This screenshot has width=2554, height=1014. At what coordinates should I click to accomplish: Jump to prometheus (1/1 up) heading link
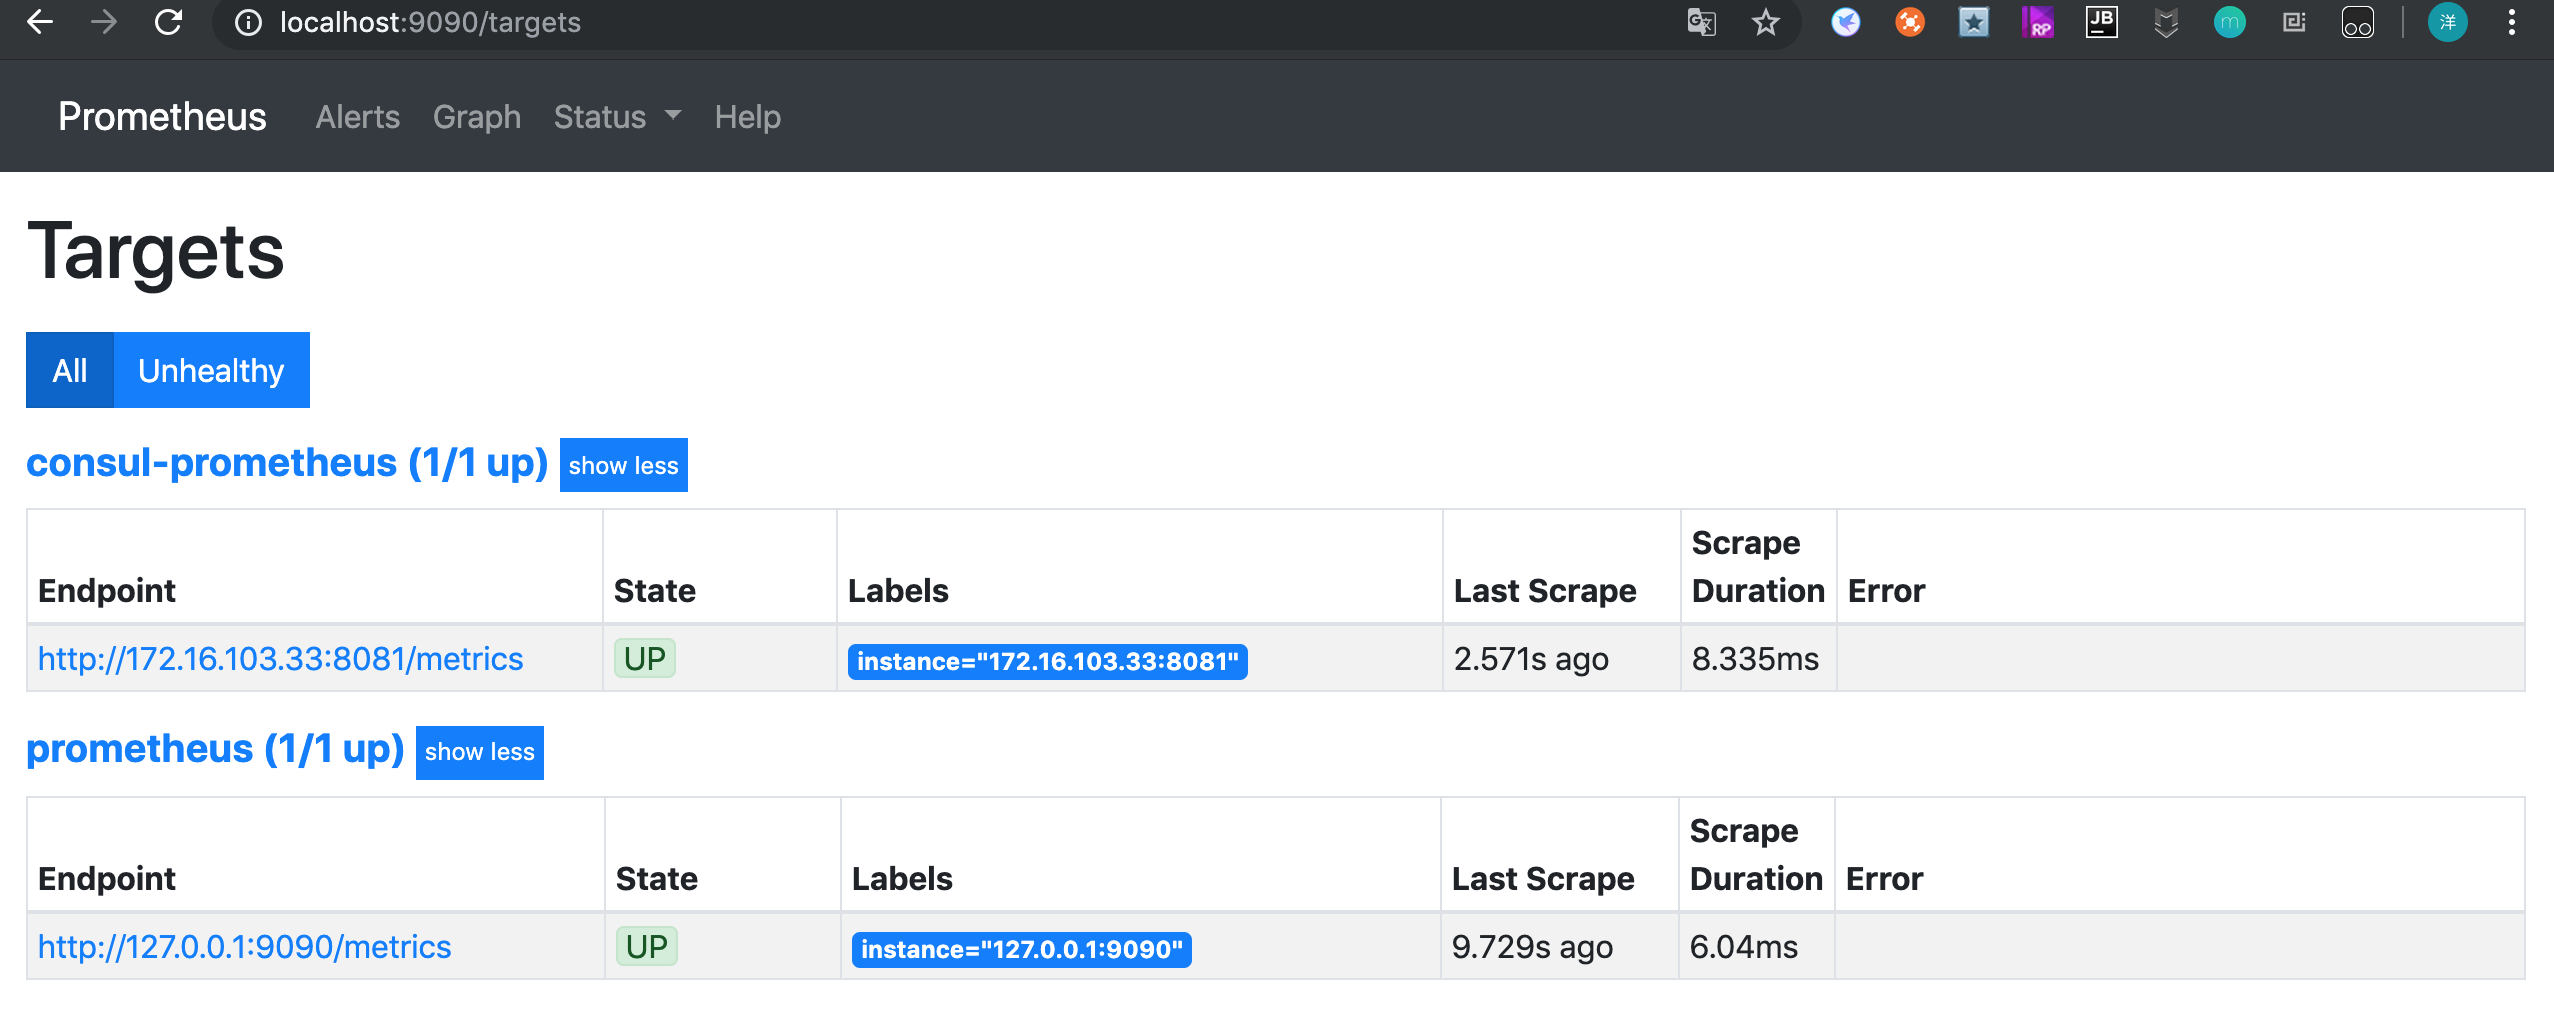tap(215, 749)
